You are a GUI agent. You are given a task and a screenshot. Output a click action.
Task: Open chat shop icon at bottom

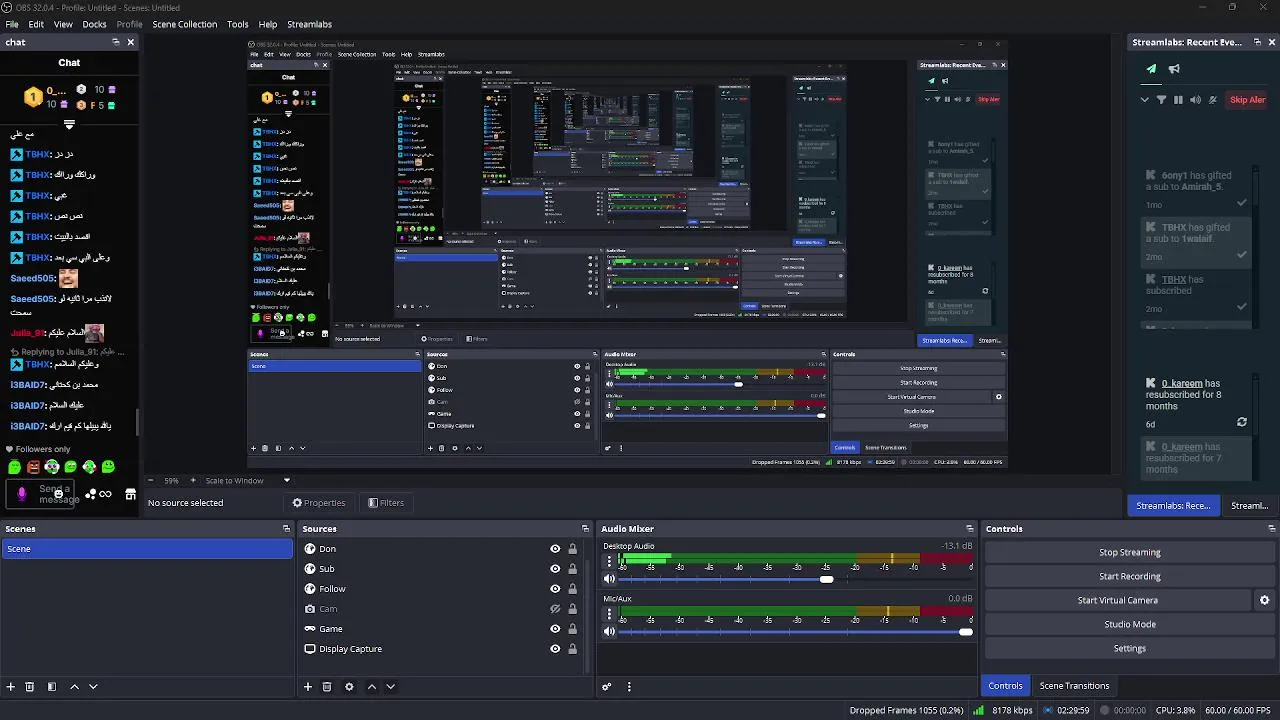(130, 494)
